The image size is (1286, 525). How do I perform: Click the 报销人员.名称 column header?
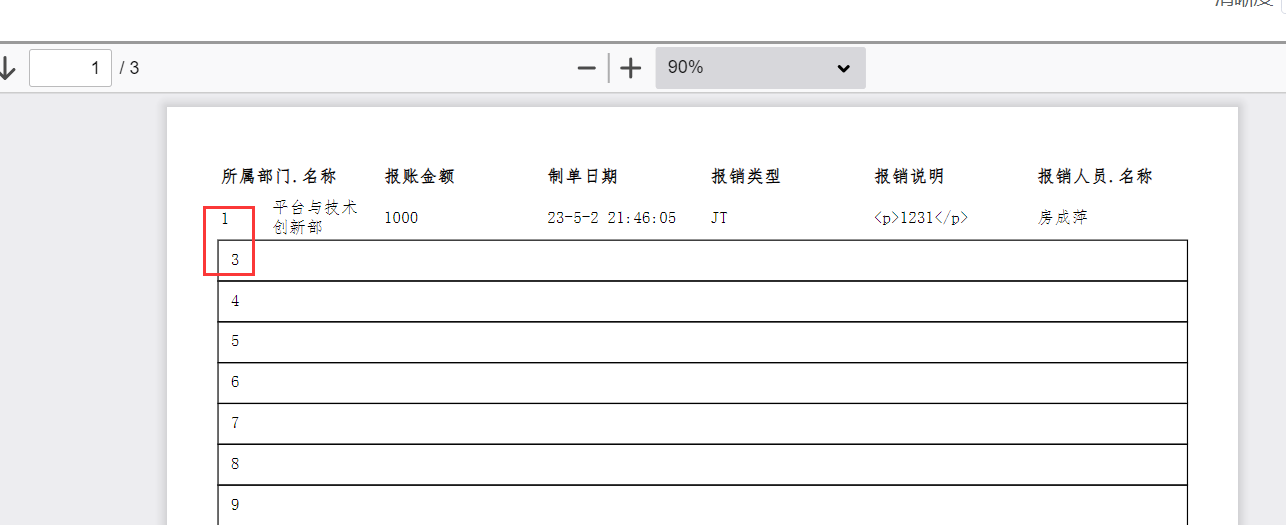click(x=1095, y=176)
